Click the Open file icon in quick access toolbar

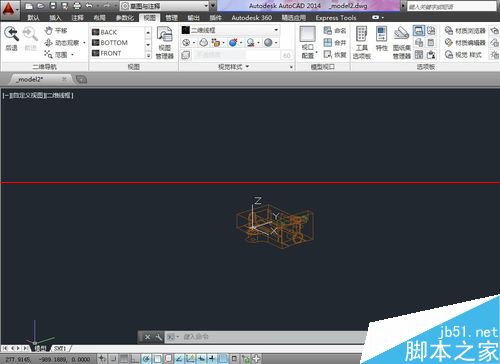41,6
